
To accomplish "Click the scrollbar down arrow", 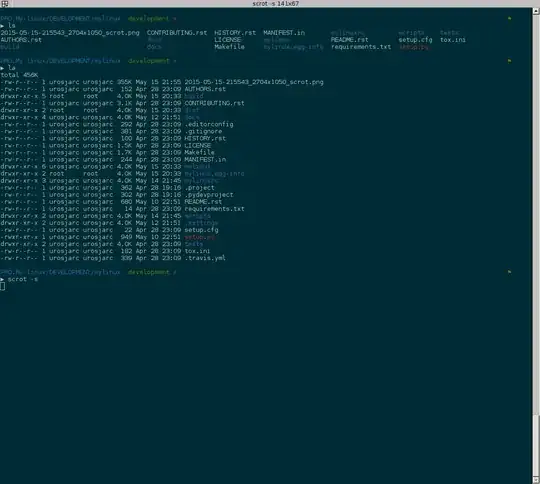I will 536,480.
